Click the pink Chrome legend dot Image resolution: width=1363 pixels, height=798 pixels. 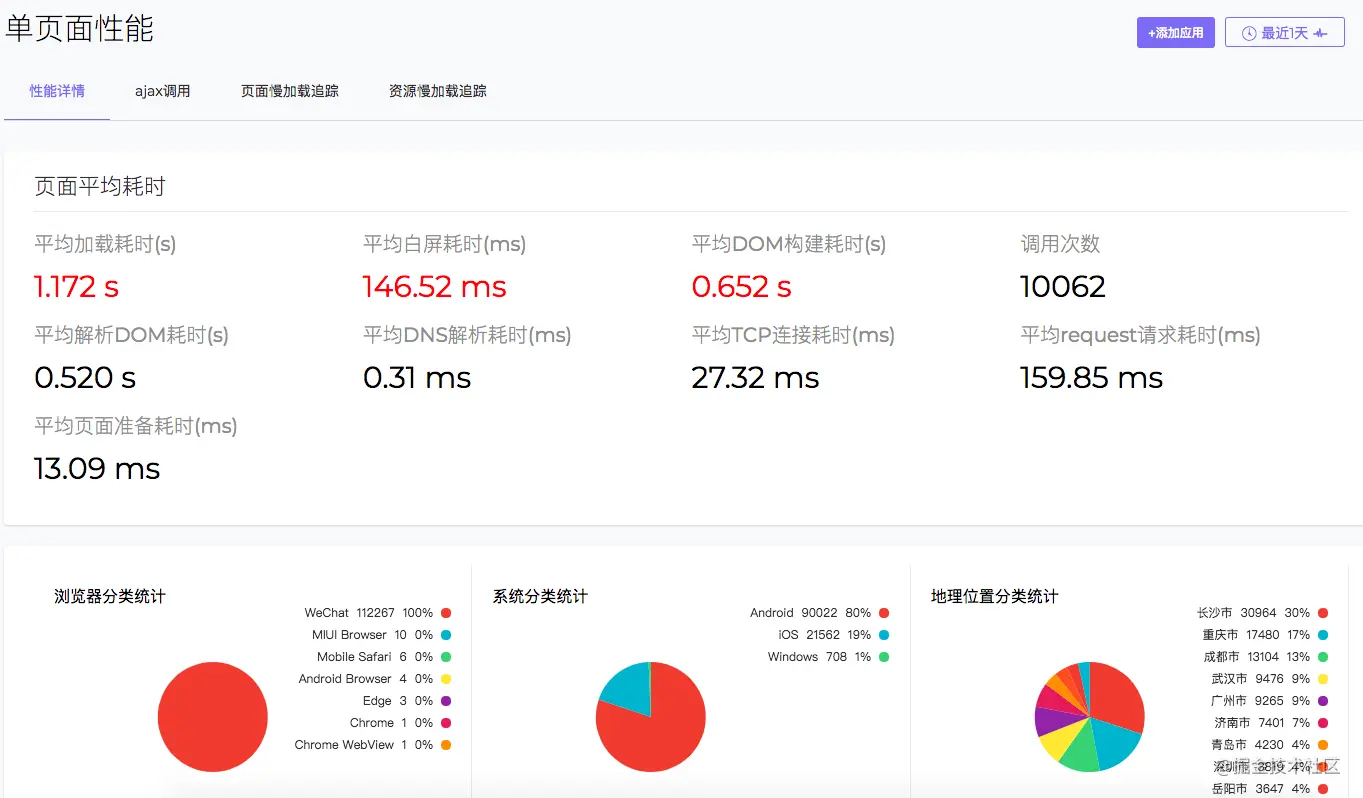click(x=446, y=723)
